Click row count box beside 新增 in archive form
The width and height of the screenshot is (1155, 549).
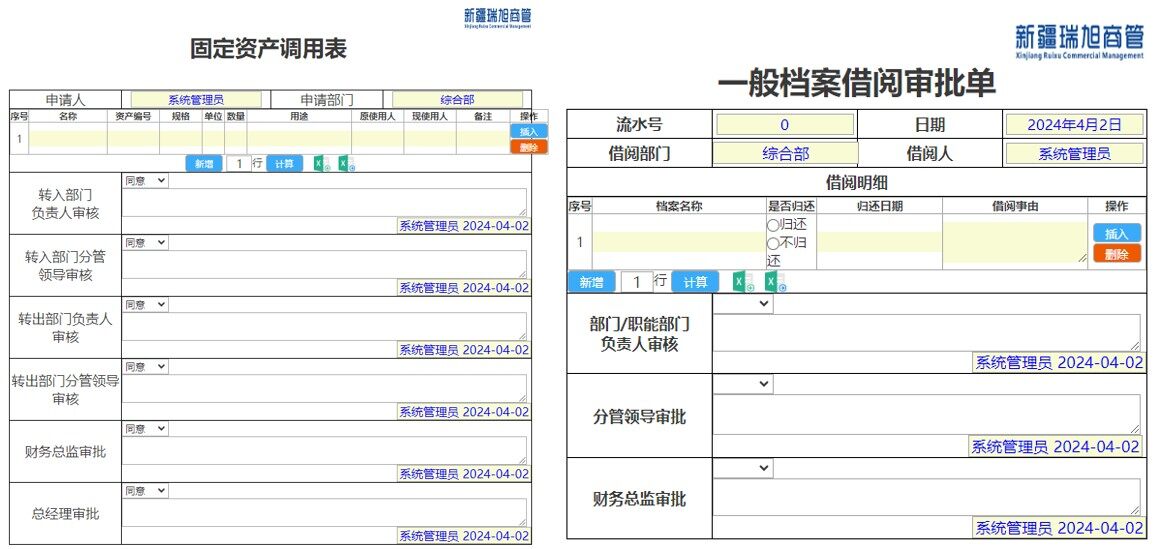[x=636, y=282]
